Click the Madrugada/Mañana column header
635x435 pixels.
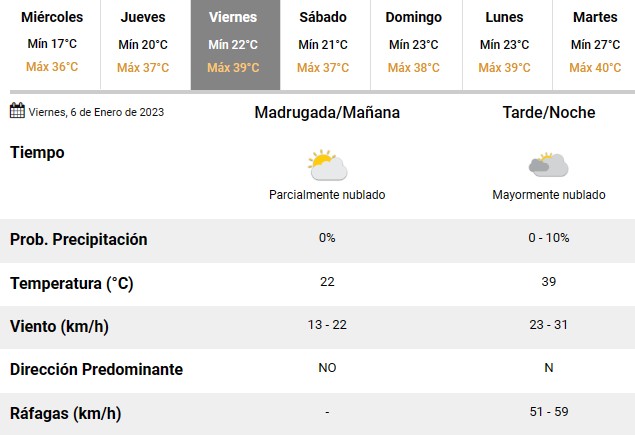[x=327, y=113]
